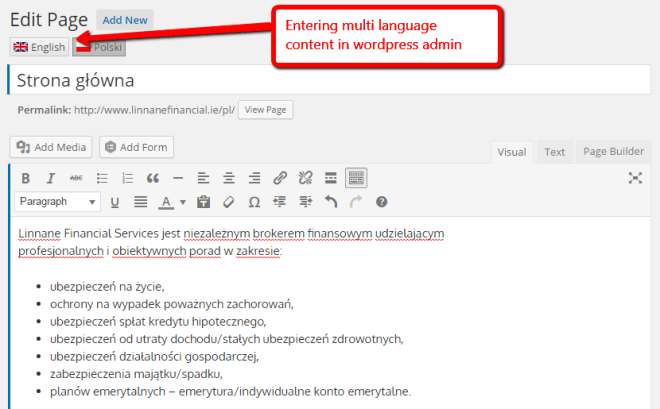Open the Paragraph format dropdown
Screen dimensions: 660x409
click(57, 202)
